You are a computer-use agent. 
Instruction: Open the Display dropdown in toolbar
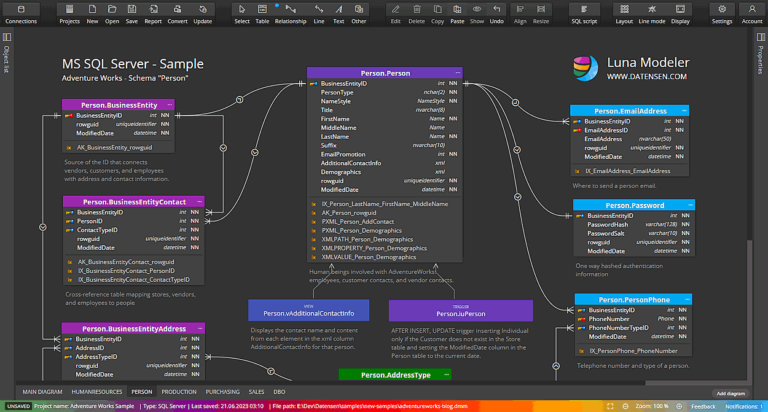[x=680, y=12]
